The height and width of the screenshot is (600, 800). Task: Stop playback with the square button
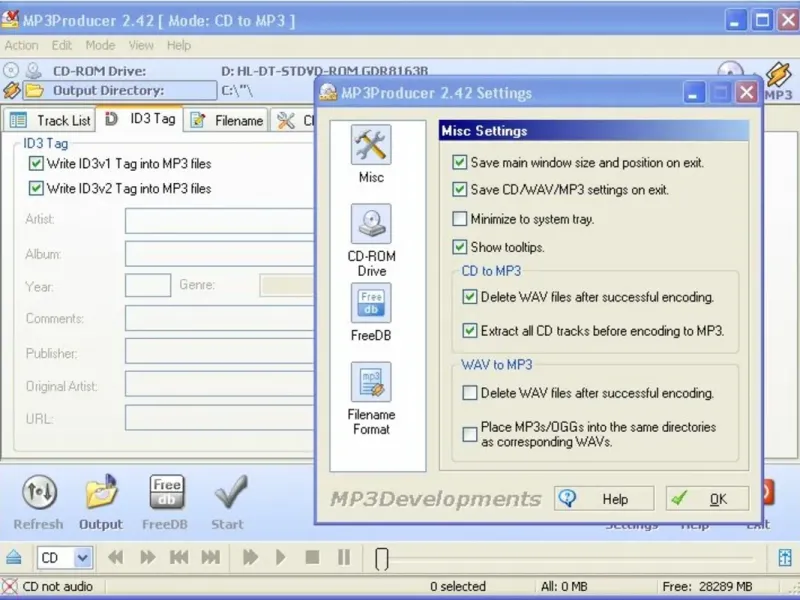tap(312, 557)
